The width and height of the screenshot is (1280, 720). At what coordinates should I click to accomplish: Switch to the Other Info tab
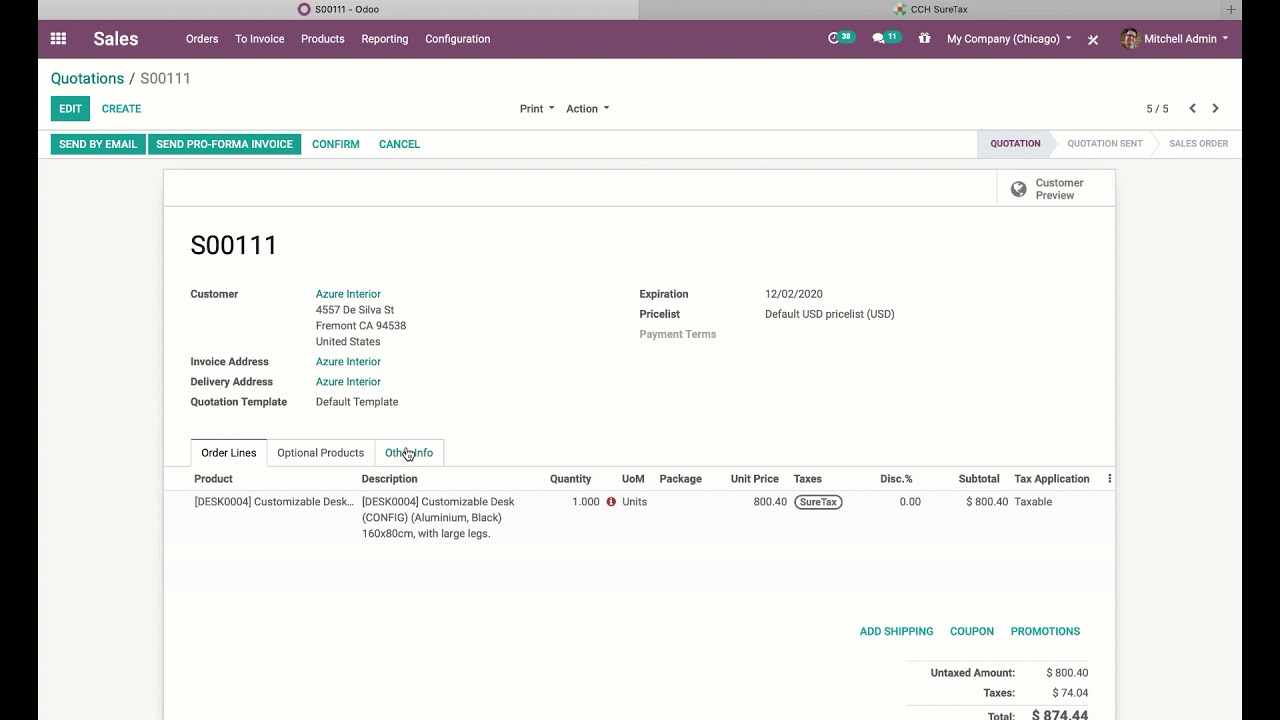[409, 453]
